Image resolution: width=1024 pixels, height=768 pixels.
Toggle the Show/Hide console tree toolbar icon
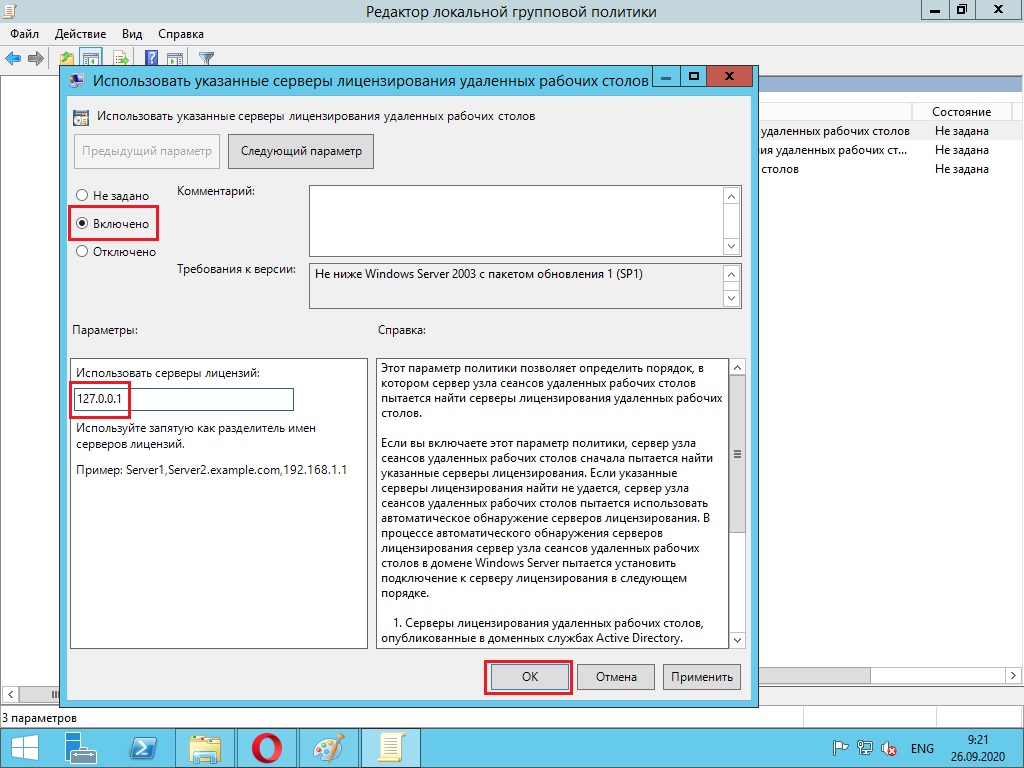point(91,58)
